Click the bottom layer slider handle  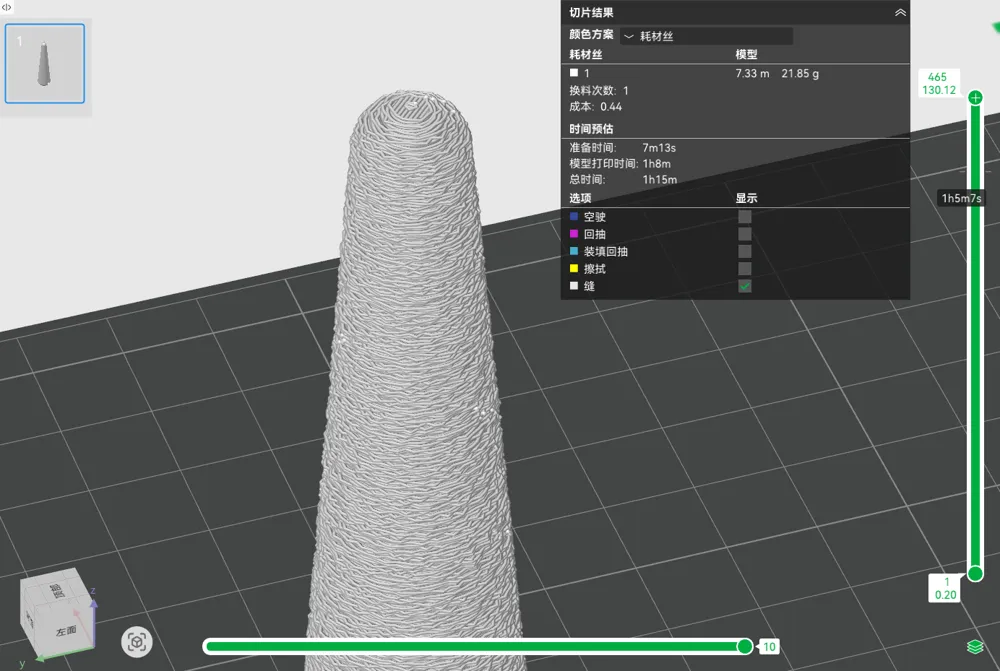(x=975, y=574)
